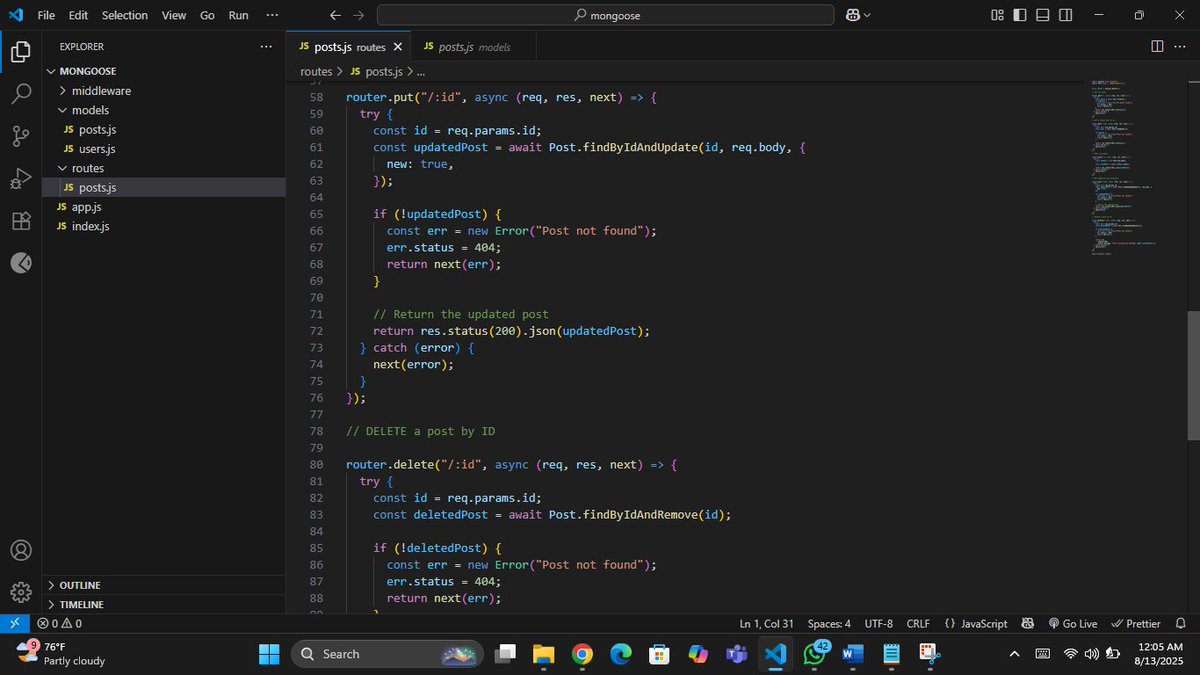
Task: Close the posts.js routes tab
Action: pyautogui.click(x=398, y=47)
